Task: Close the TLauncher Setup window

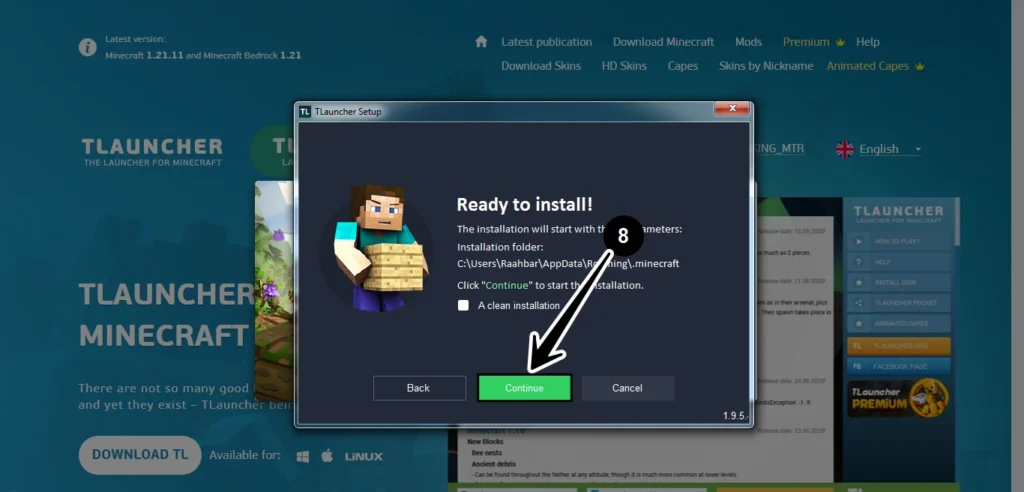Action: tap(731, 108)
